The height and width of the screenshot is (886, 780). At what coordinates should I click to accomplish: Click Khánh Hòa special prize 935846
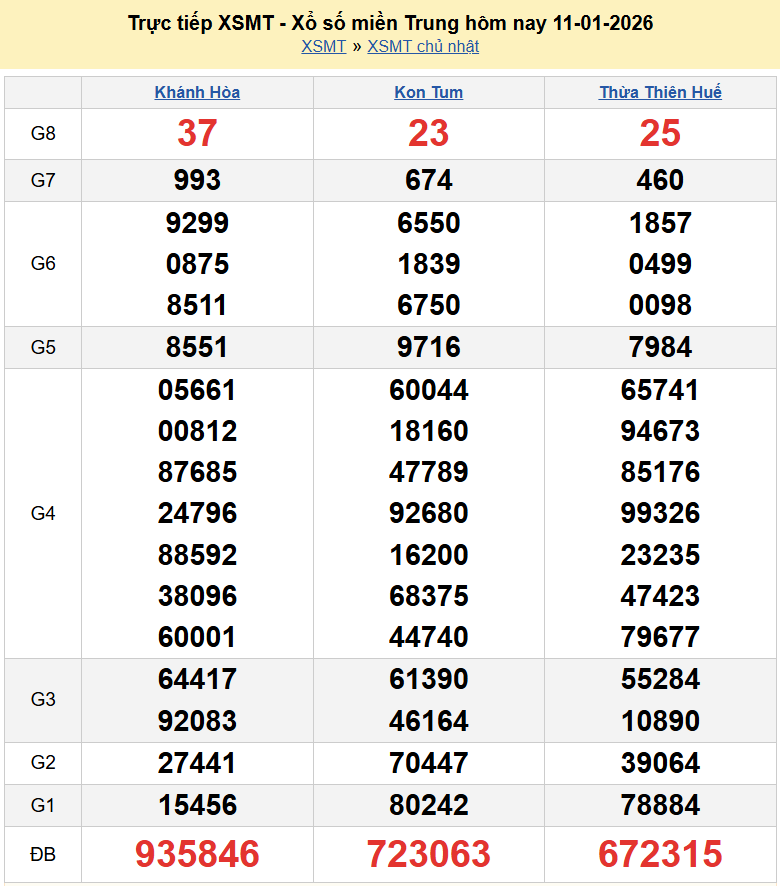197,854
